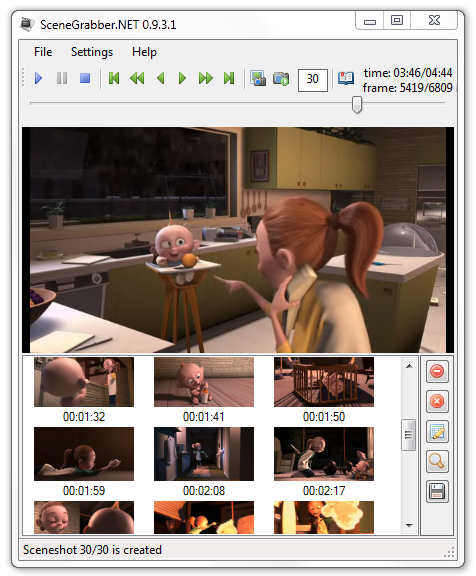The height and width of the screenshot is (576, 476).
Task: Click the sceneshot count field showing 30
Action: [313, 80]
